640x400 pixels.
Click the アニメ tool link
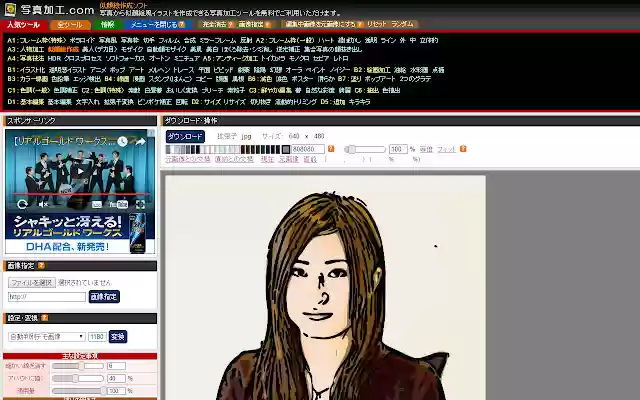coord(98,70)
